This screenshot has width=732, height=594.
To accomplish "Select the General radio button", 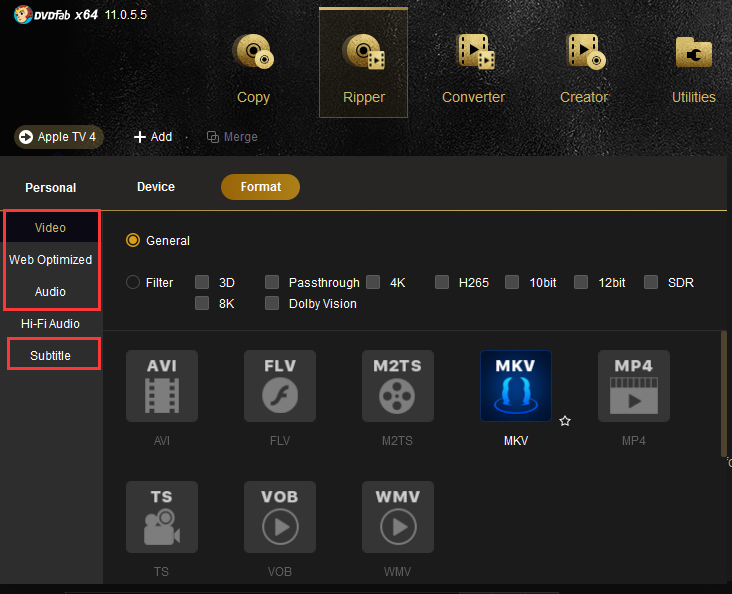I will point(133,240).
